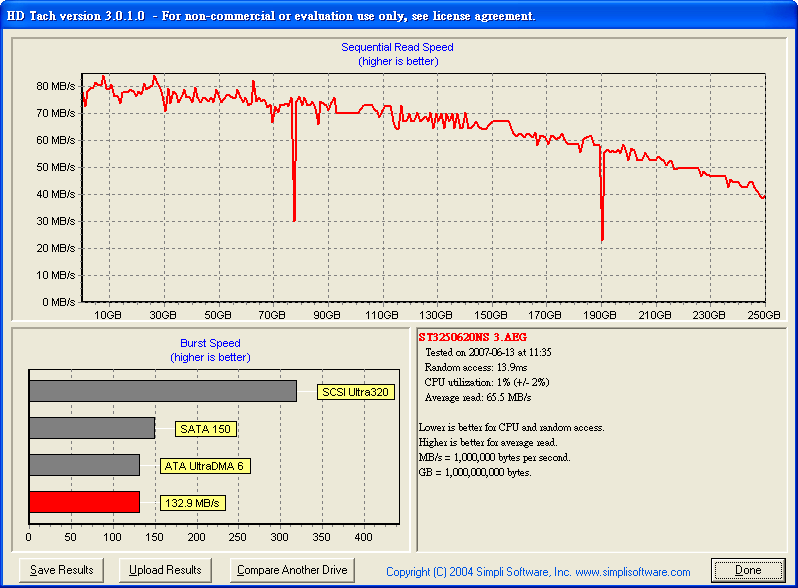Click the Save Results button
Image resolution: width=798 pixels, height=588 pixels.
click(x=62, y=570)
